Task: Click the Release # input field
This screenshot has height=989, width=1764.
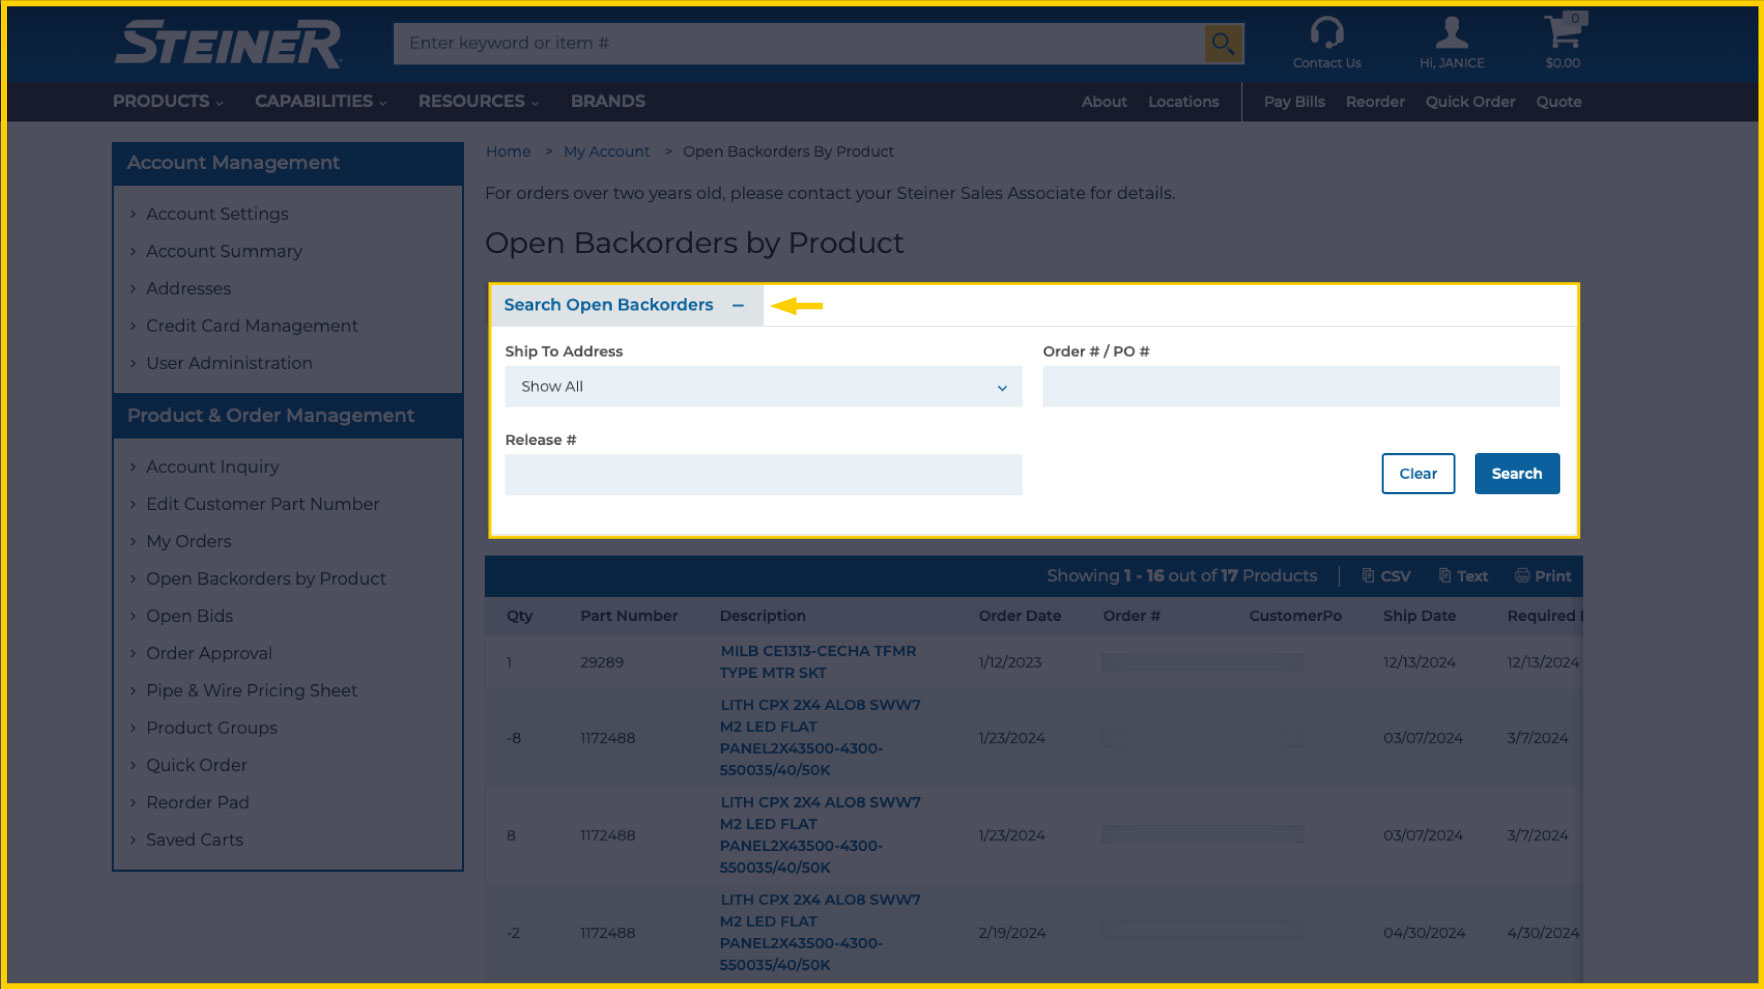Action: (763, 474)
